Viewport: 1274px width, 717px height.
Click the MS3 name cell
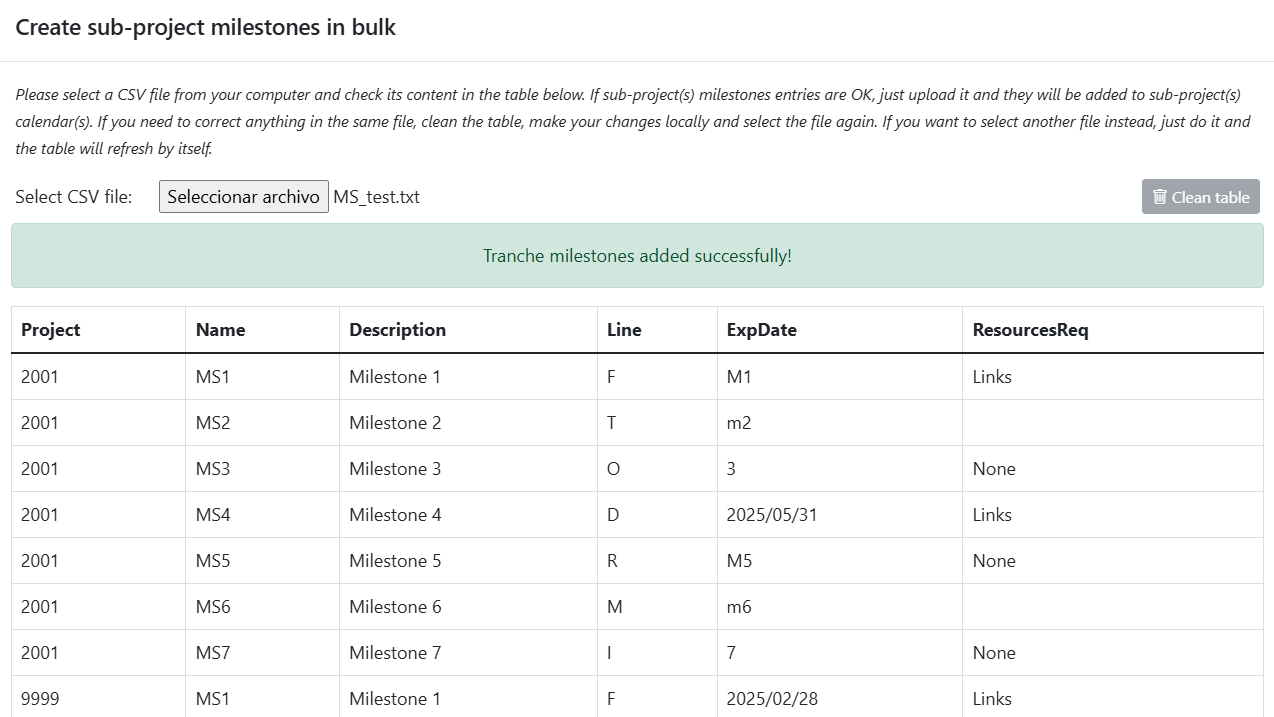[x=263, y=469]
